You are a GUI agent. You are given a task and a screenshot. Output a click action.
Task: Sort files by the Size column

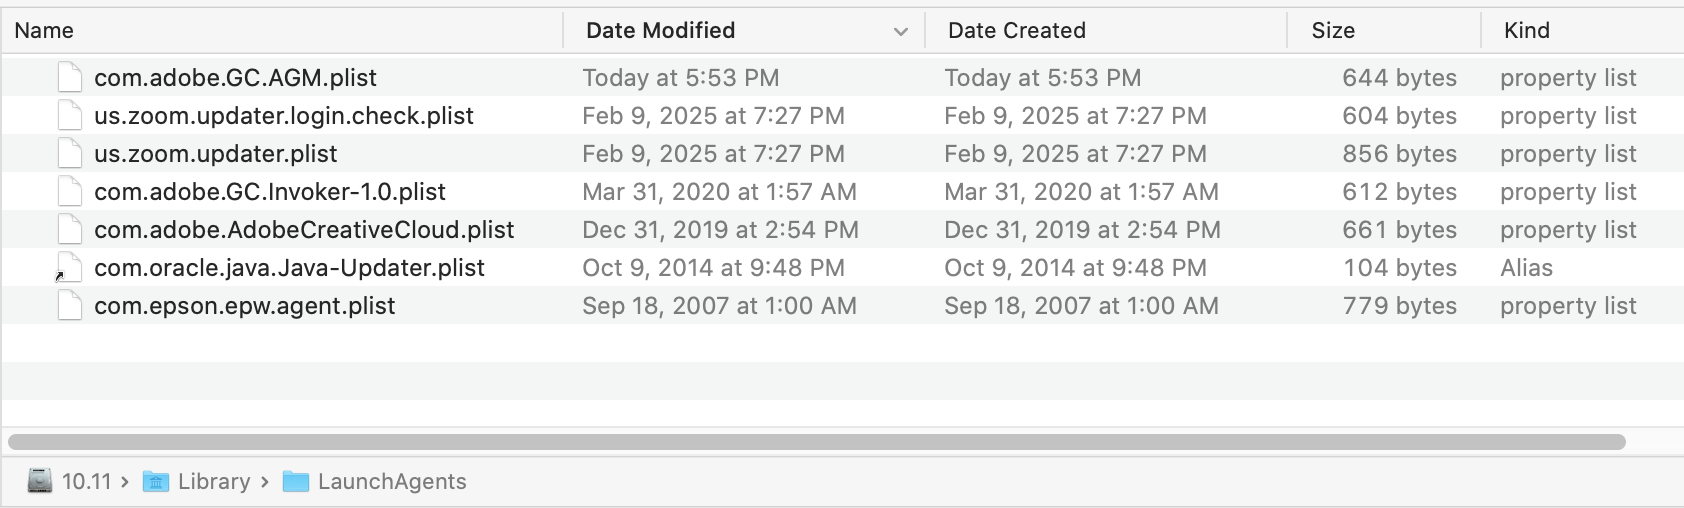coord(1333,31)
